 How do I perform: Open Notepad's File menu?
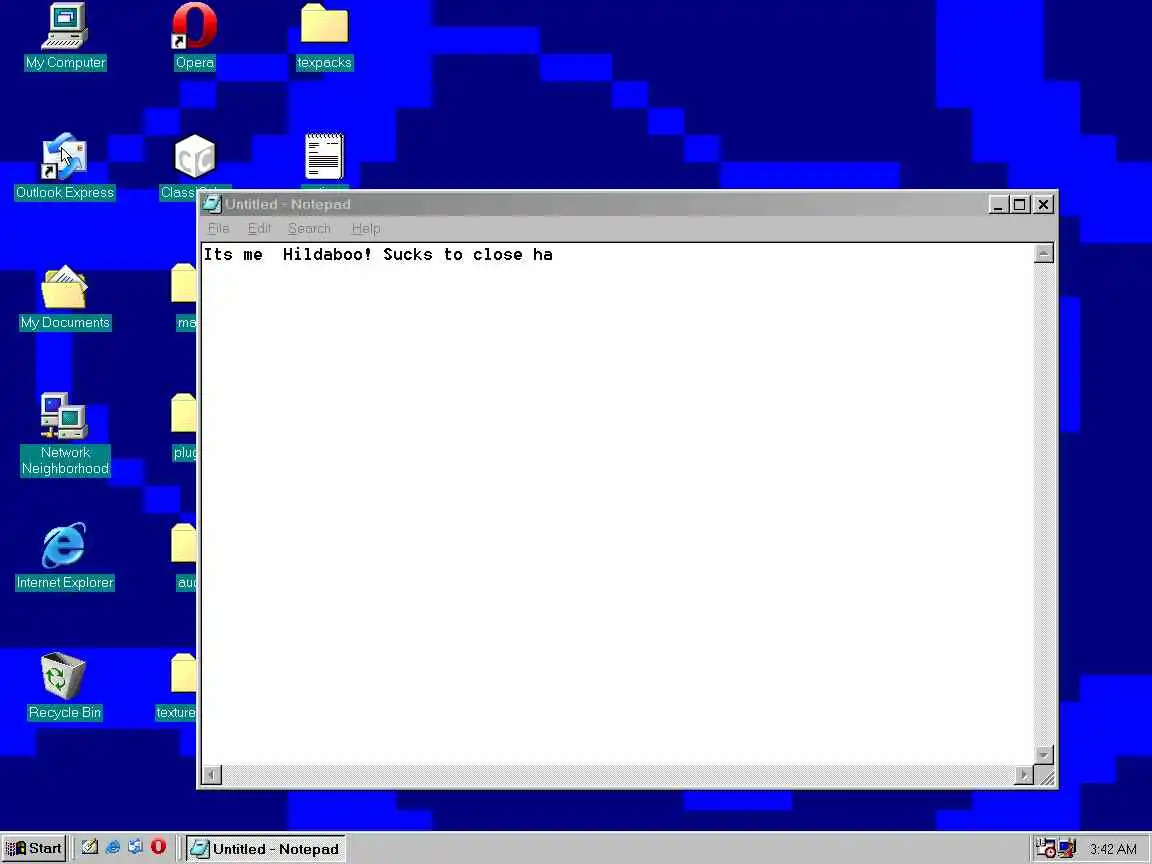[x=218, y=228]
